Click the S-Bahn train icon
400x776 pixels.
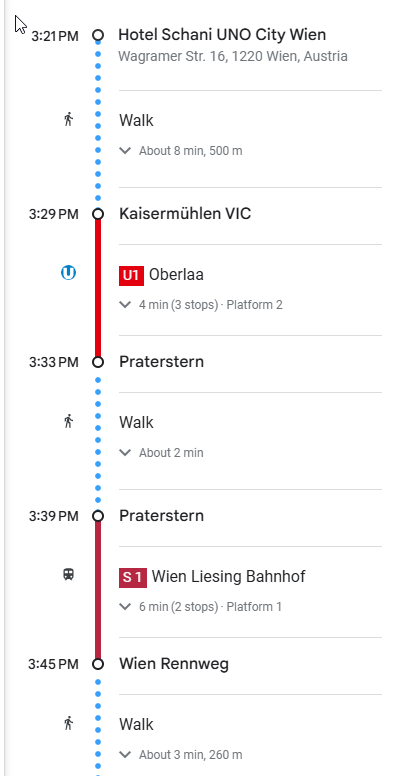[68, 575]
